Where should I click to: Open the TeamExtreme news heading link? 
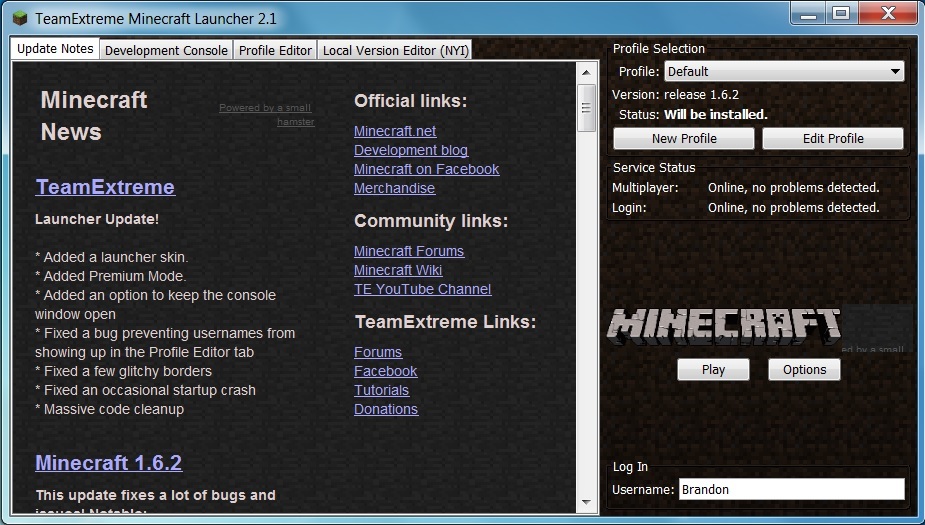(x=105, y=187)
